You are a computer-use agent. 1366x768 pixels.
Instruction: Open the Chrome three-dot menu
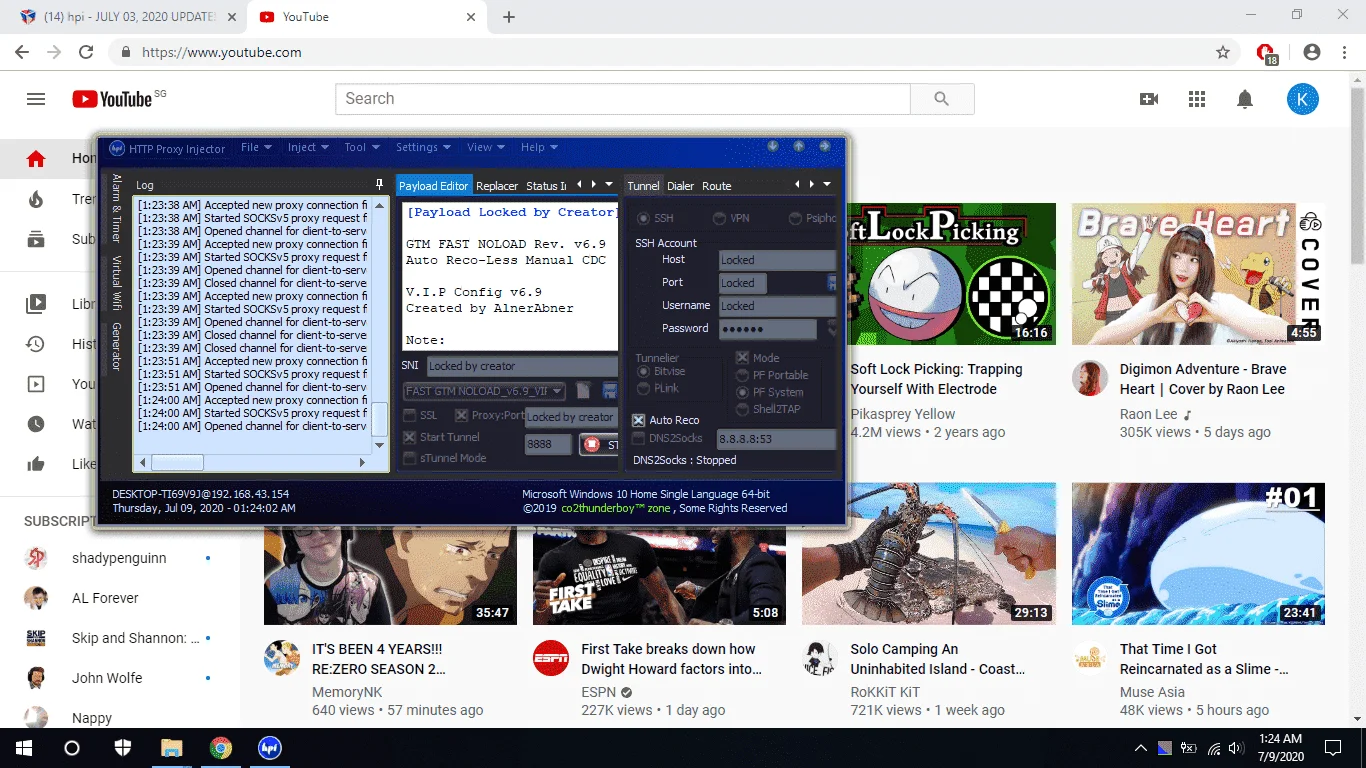pos(1344,52)
